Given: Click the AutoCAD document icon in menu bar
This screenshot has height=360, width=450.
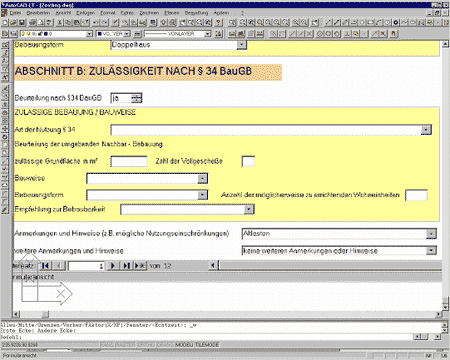Looking at the screenshot, I should tap(4, 13).
